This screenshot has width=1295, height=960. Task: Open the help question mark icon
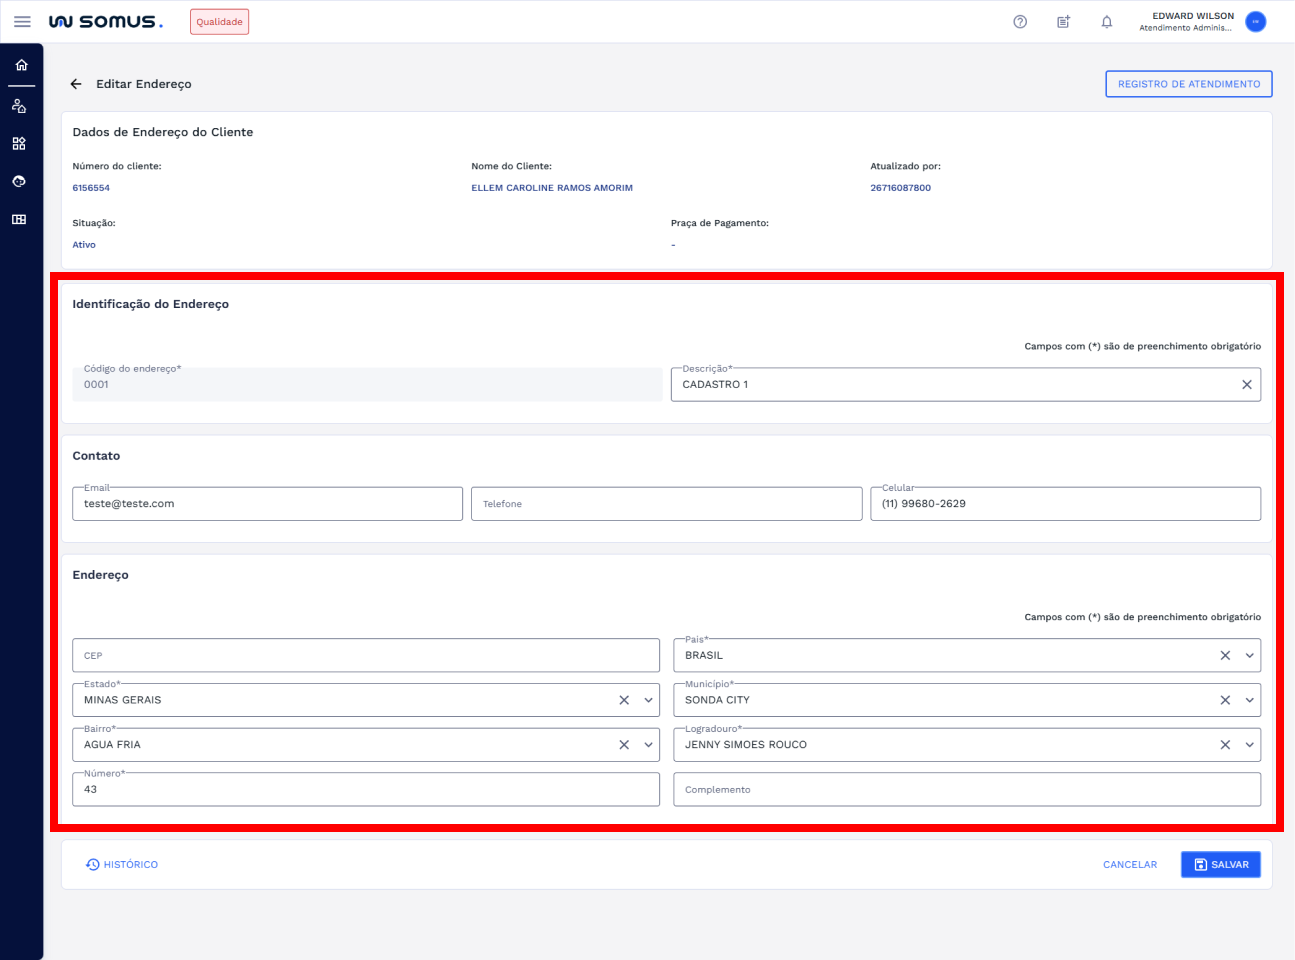tap(1020, 22)
